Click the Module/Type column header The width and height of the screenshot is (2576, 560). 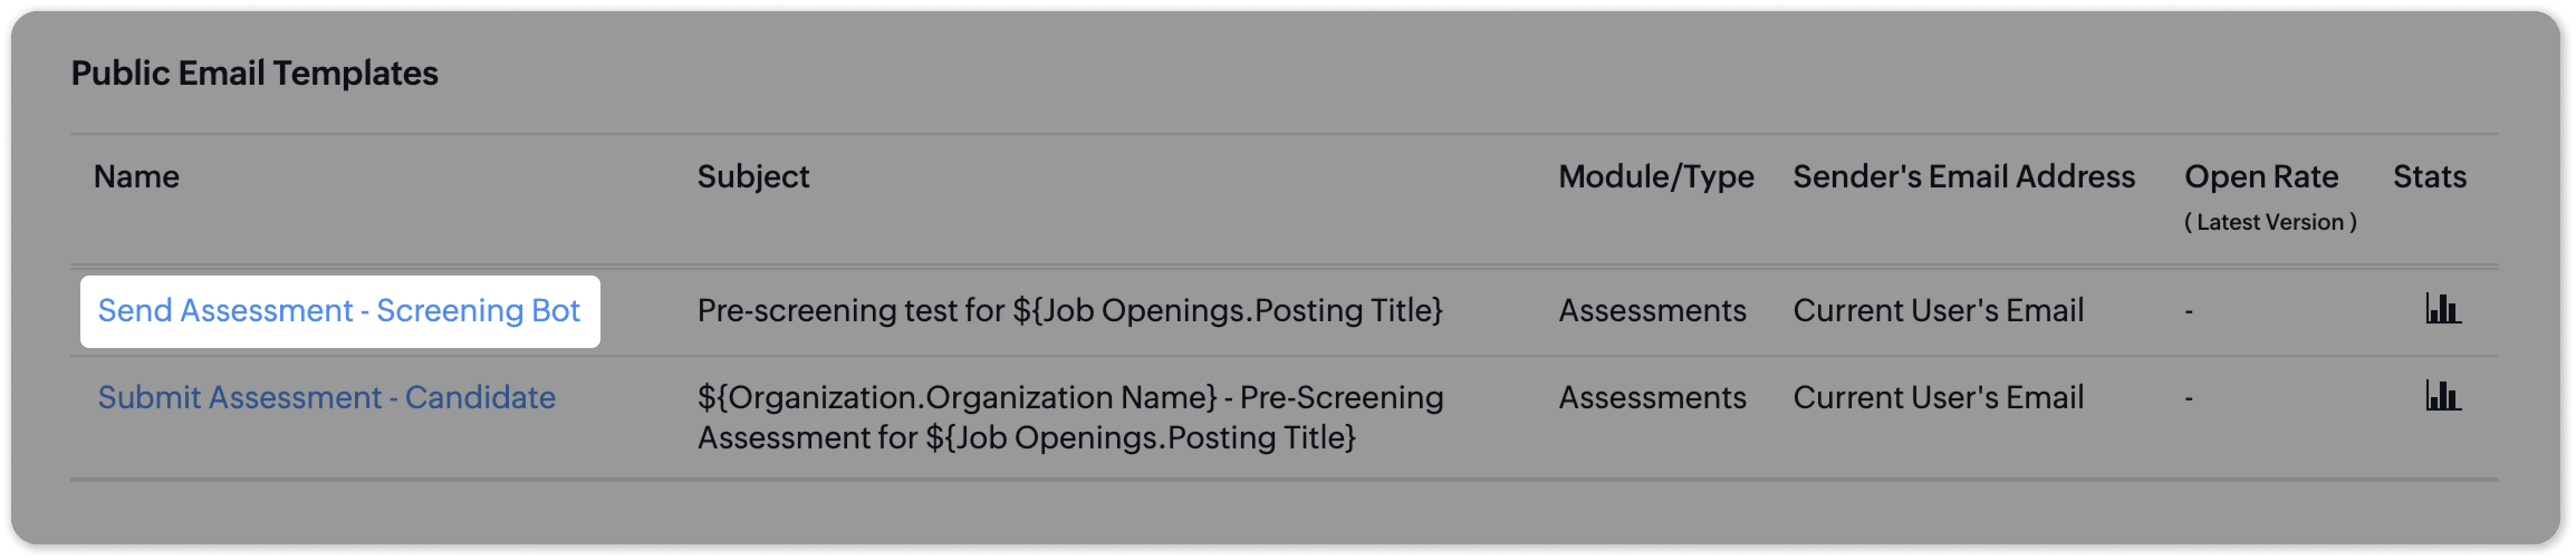tap(1656, 177)
